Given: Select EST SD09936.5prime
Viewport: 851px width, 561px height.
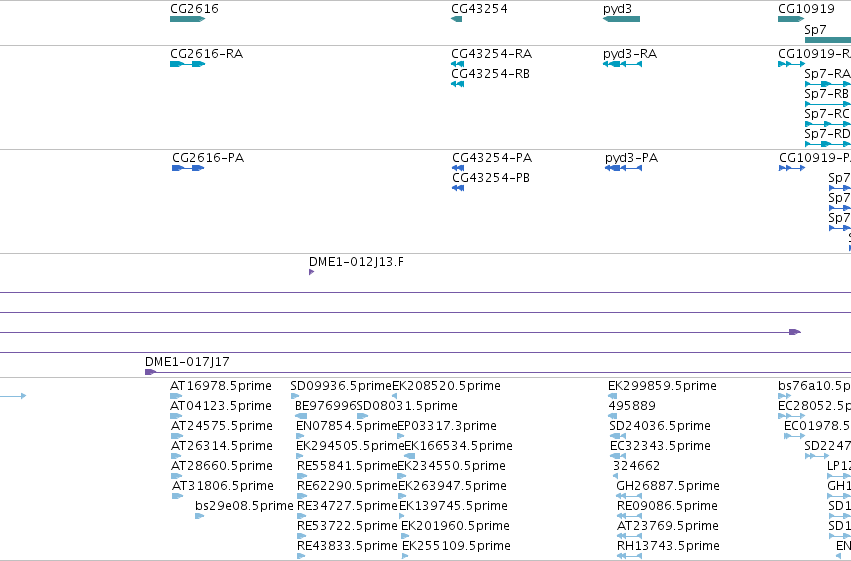Looking at the screenshot, I should click(x=341, y=386).
